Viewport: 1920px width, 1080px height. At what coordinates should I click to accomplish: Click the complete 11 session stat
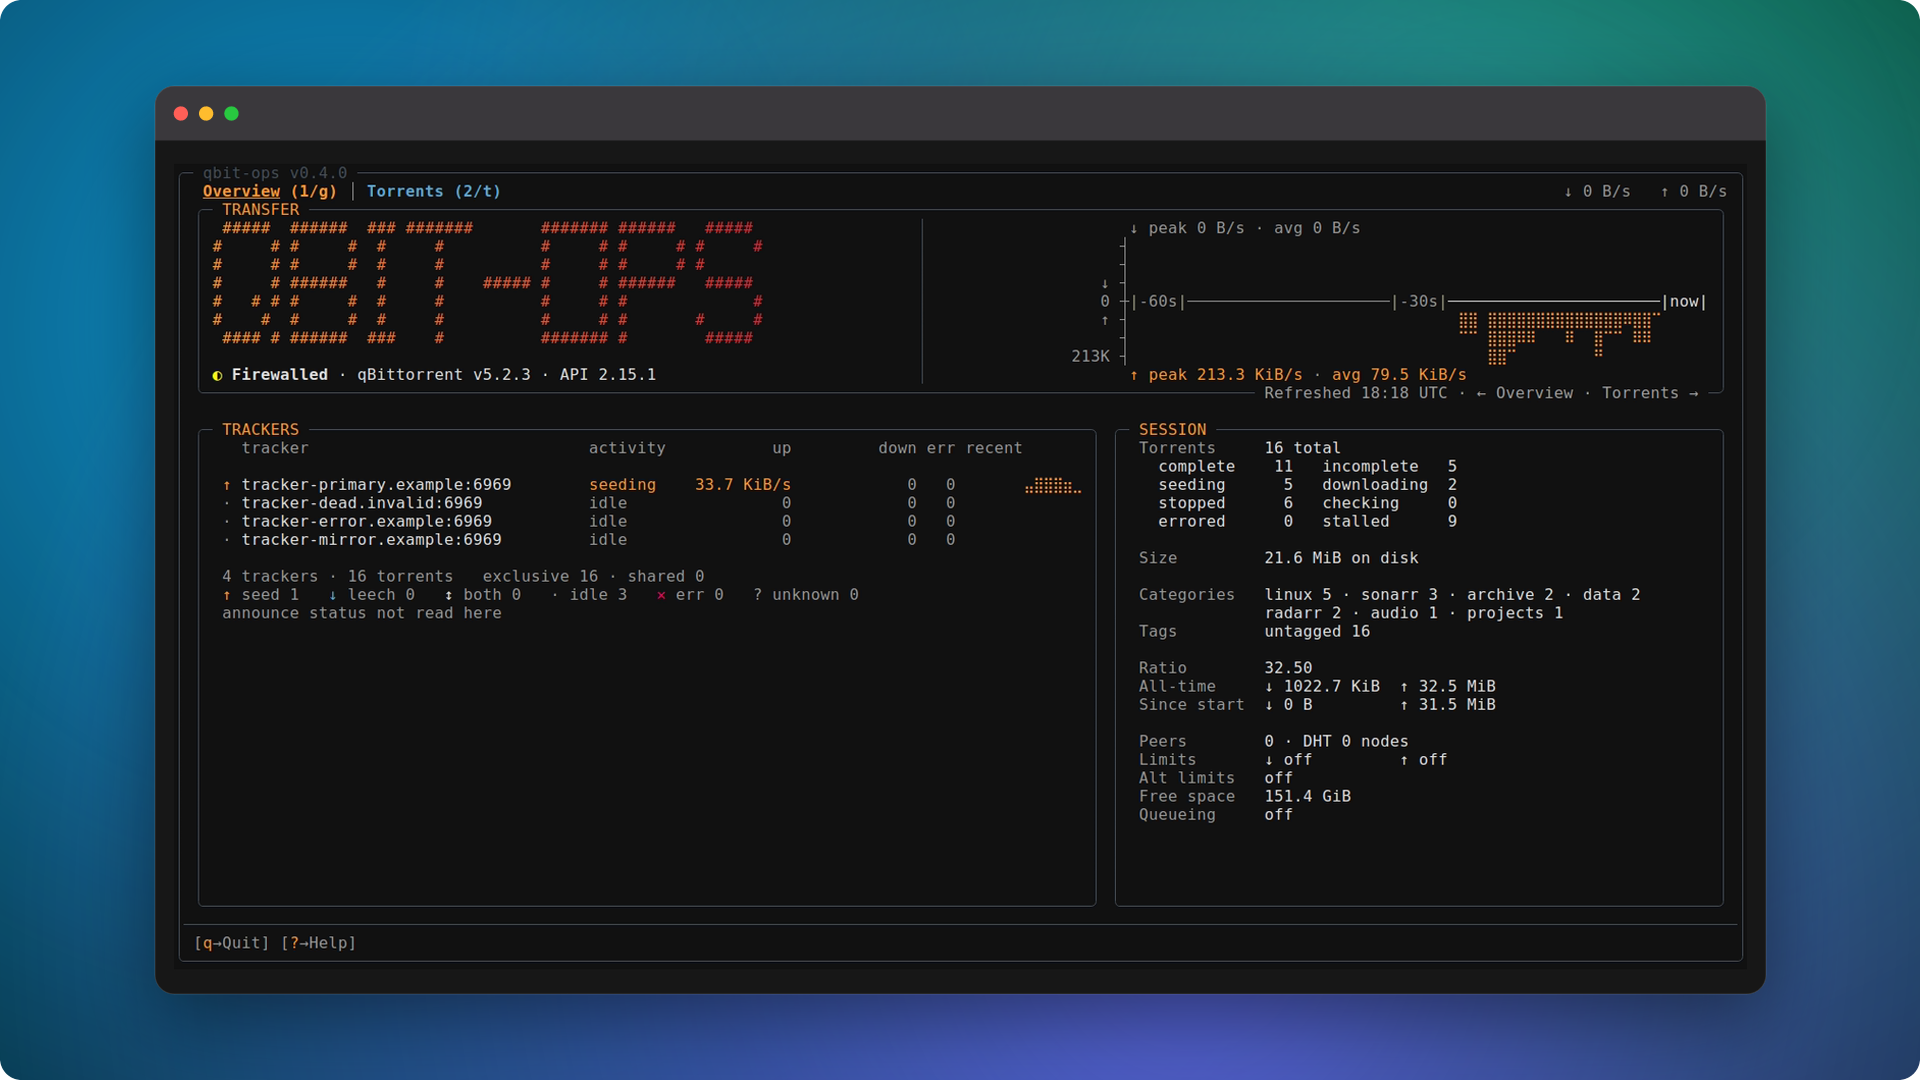1226,467
